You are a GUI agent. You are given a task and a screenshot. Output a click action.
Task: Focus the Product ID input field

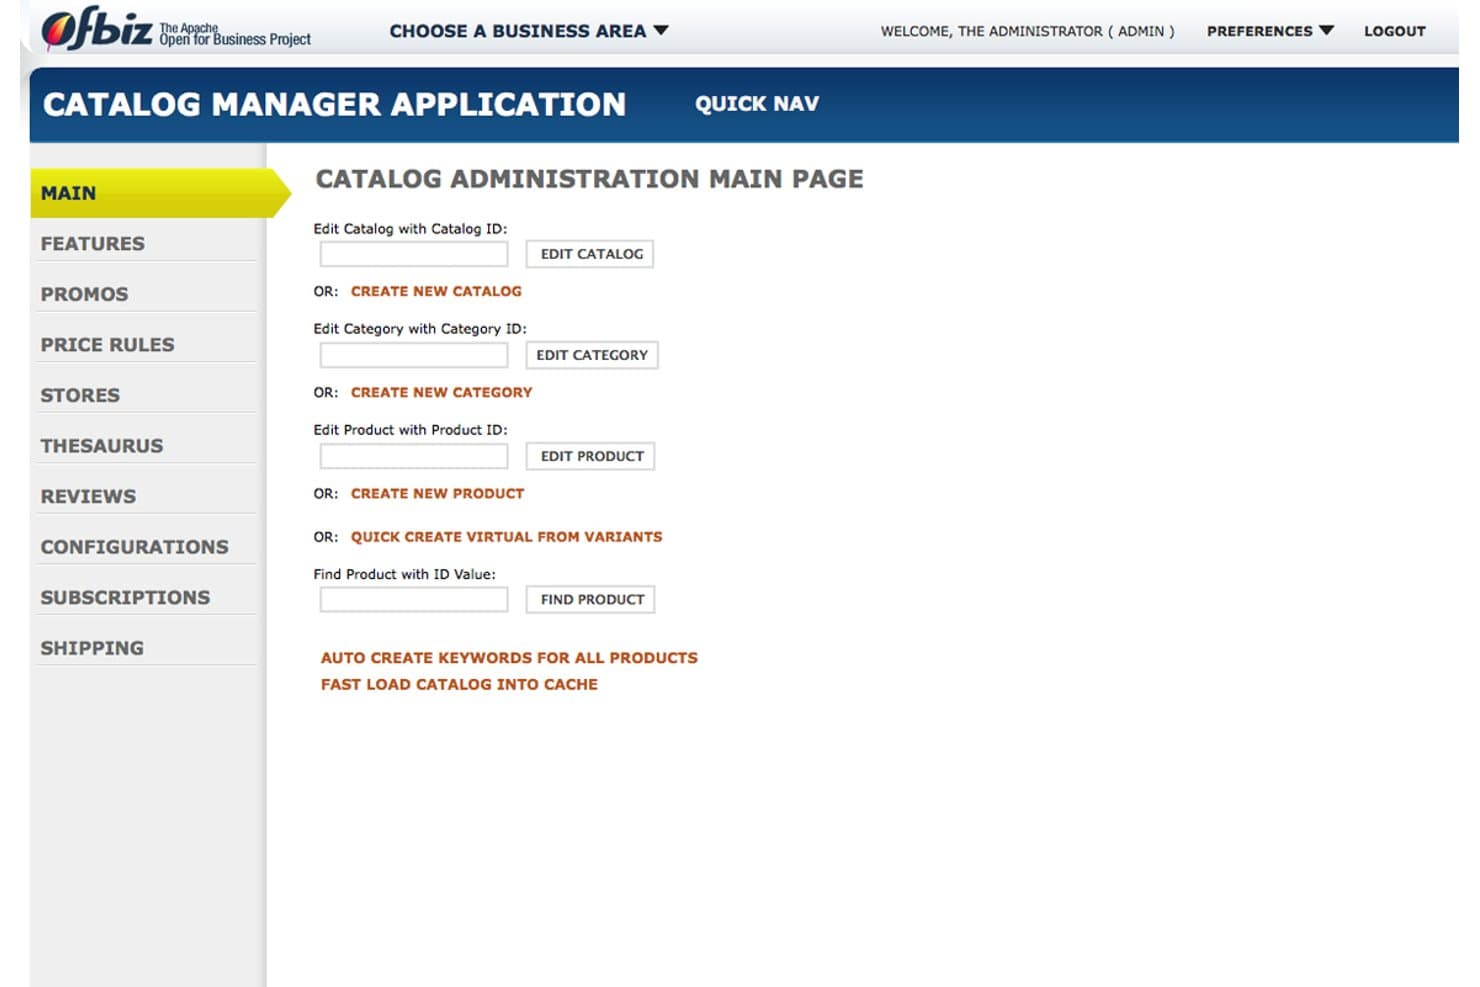[414, 456]
